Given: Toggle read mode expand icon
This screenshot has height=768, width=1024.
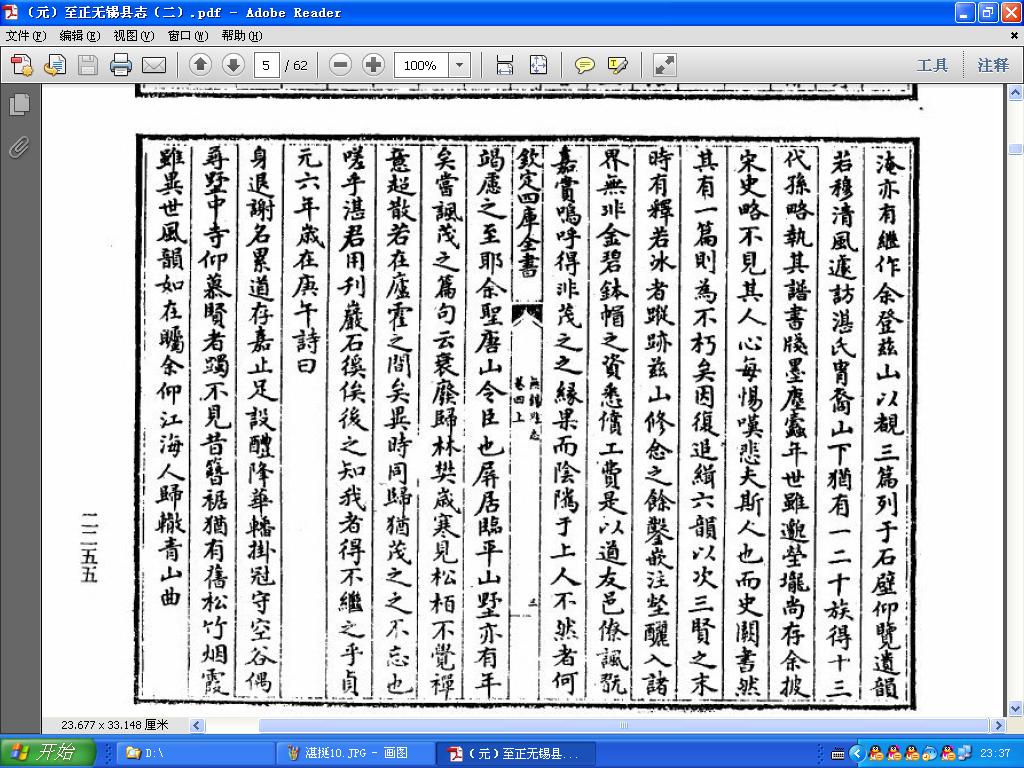Looking at the screenshot, I should [x=665, y=65].
